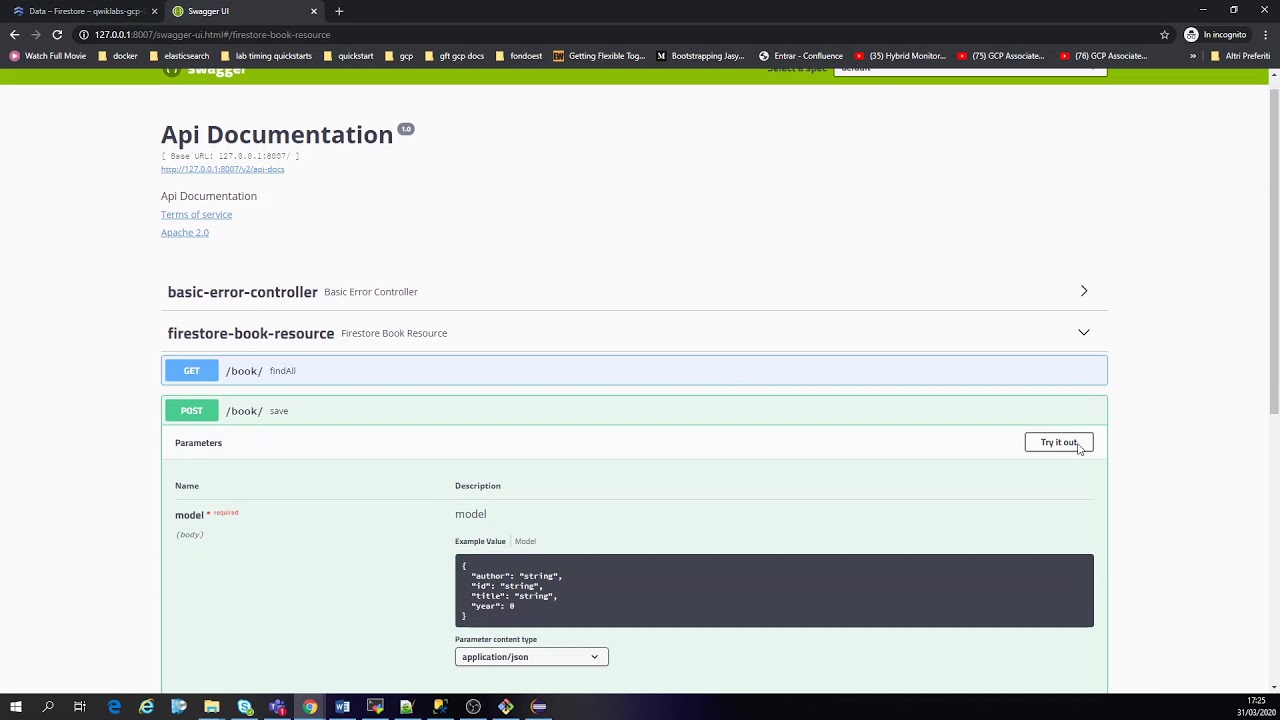Open the Entrar - Confluence bookmark
Viewport: 1280px width, 720px height.
click(800, 56)
